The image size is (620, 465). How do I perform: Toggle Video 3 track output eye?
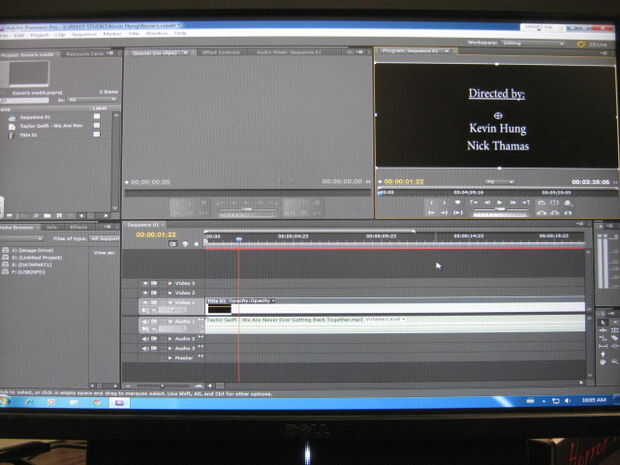(x=145, y=284)
